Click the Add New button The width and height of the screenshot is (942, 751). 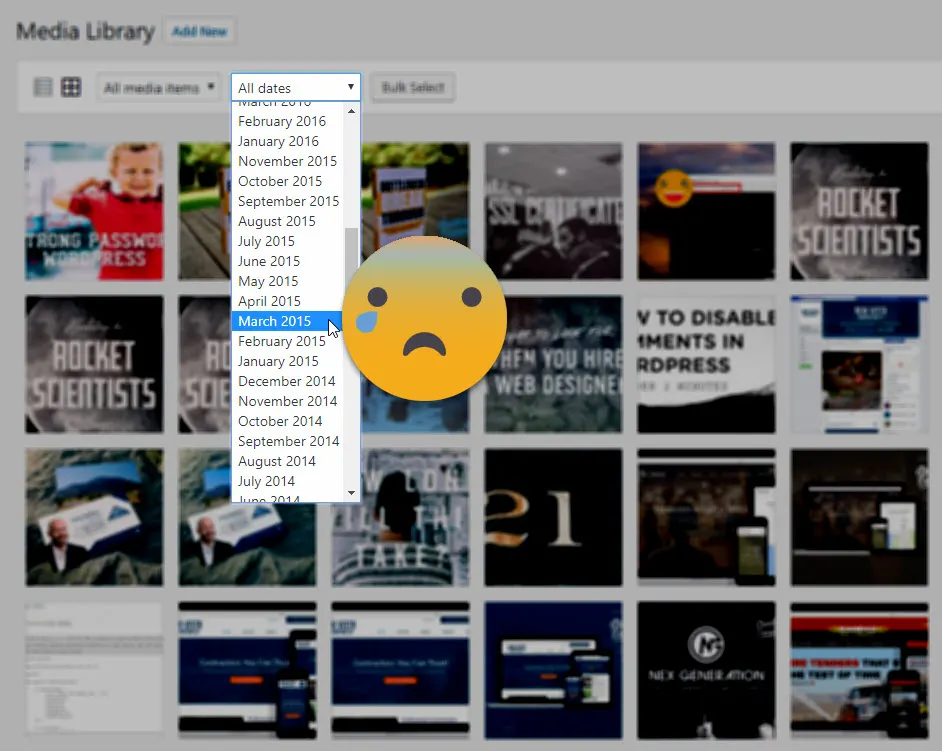[199, 31]
